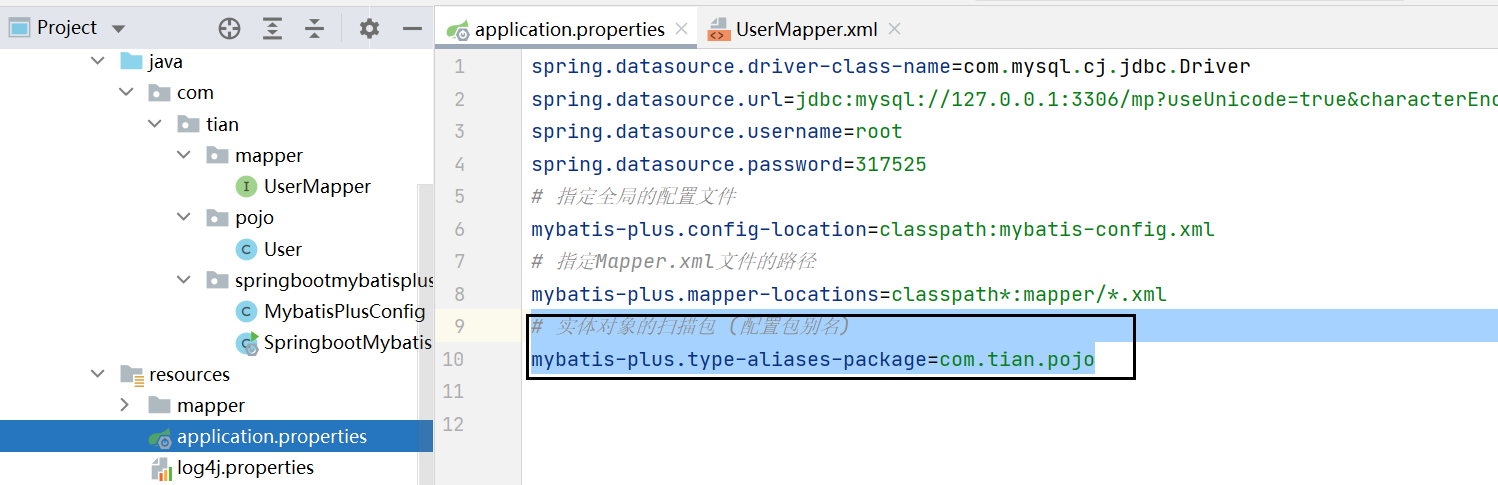Select the tian package icon
The height and width of the screenshot is (485, 1498).
189,124
